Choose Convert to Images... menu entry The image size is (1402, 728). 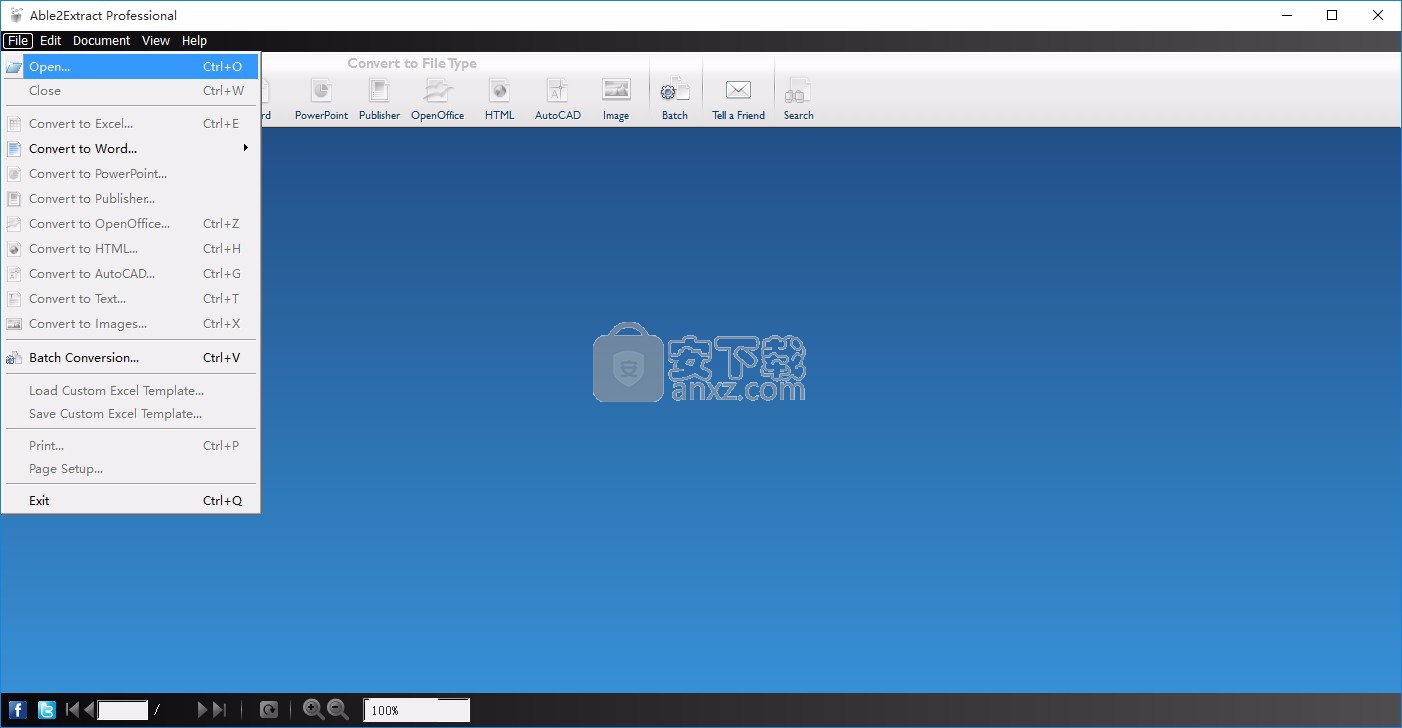(131, 324)
